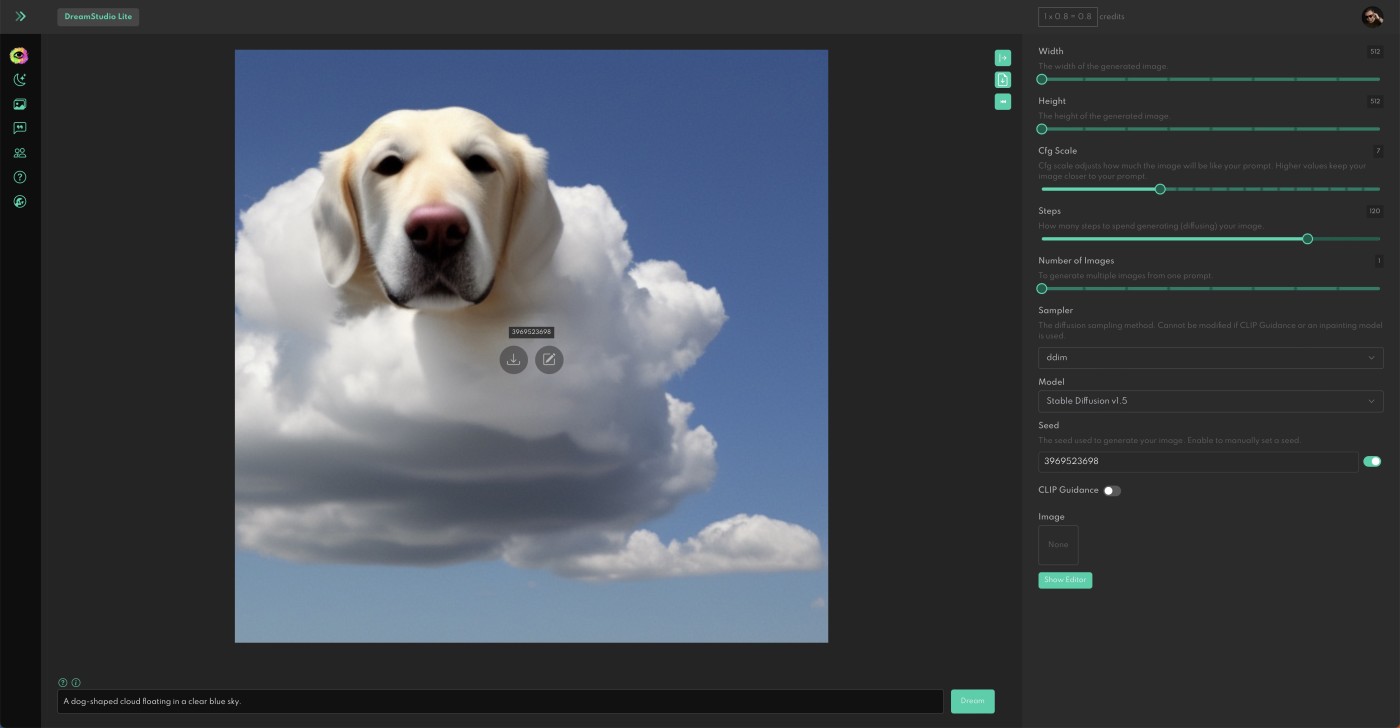This screenshot has width=1400, height=728.
Task: Click the Steps slider handle
Action: click(x=1307, y=239)
